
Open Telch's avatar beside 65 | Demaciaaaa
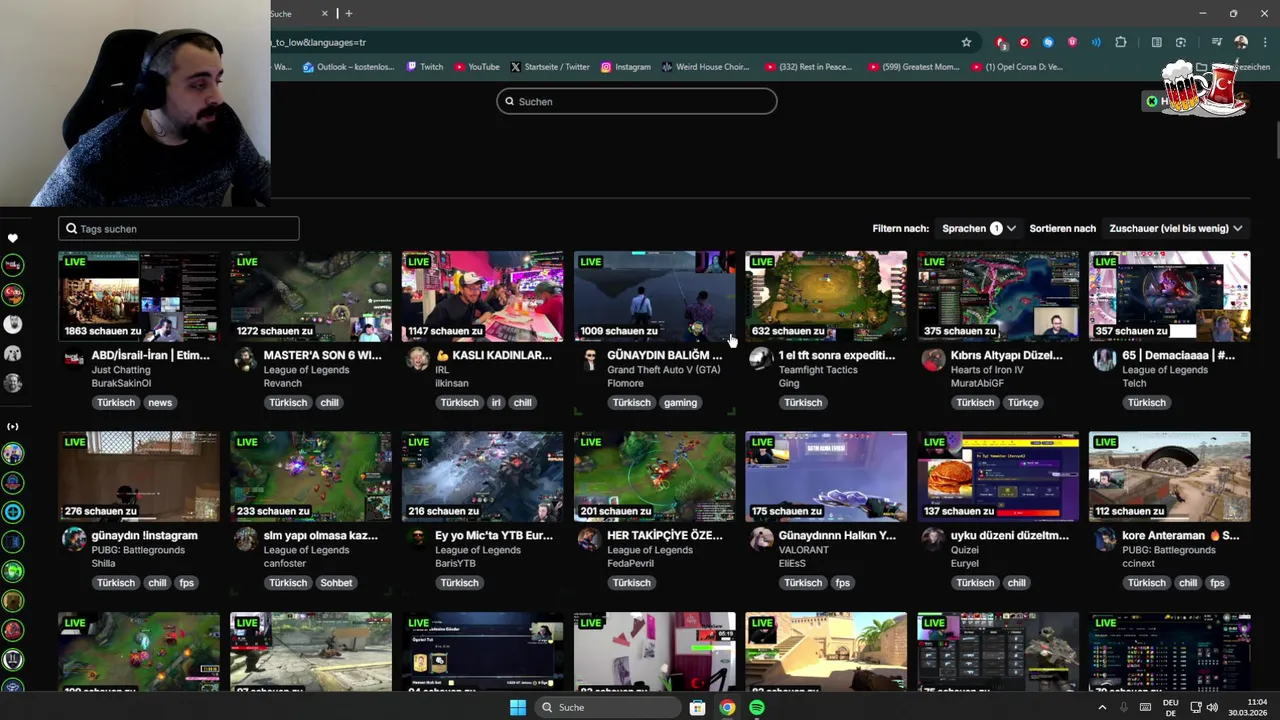(x=1105, y=359)
